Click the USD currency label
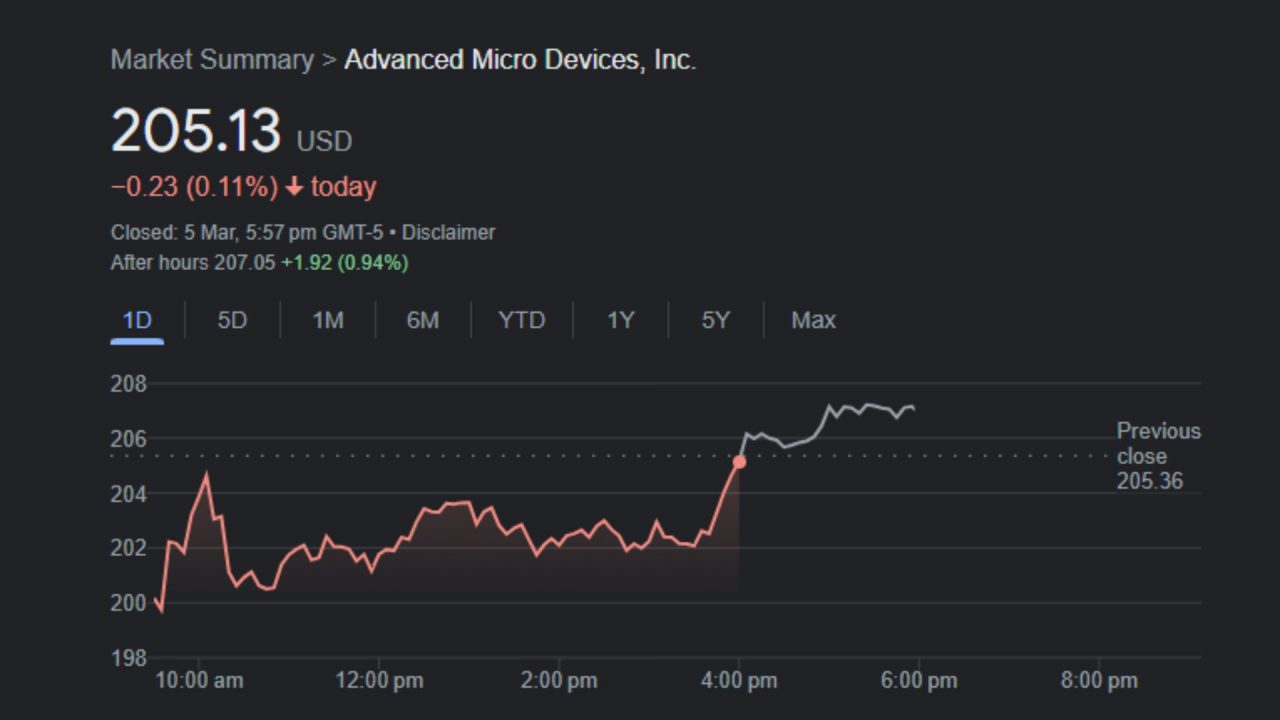 [324, 141]
